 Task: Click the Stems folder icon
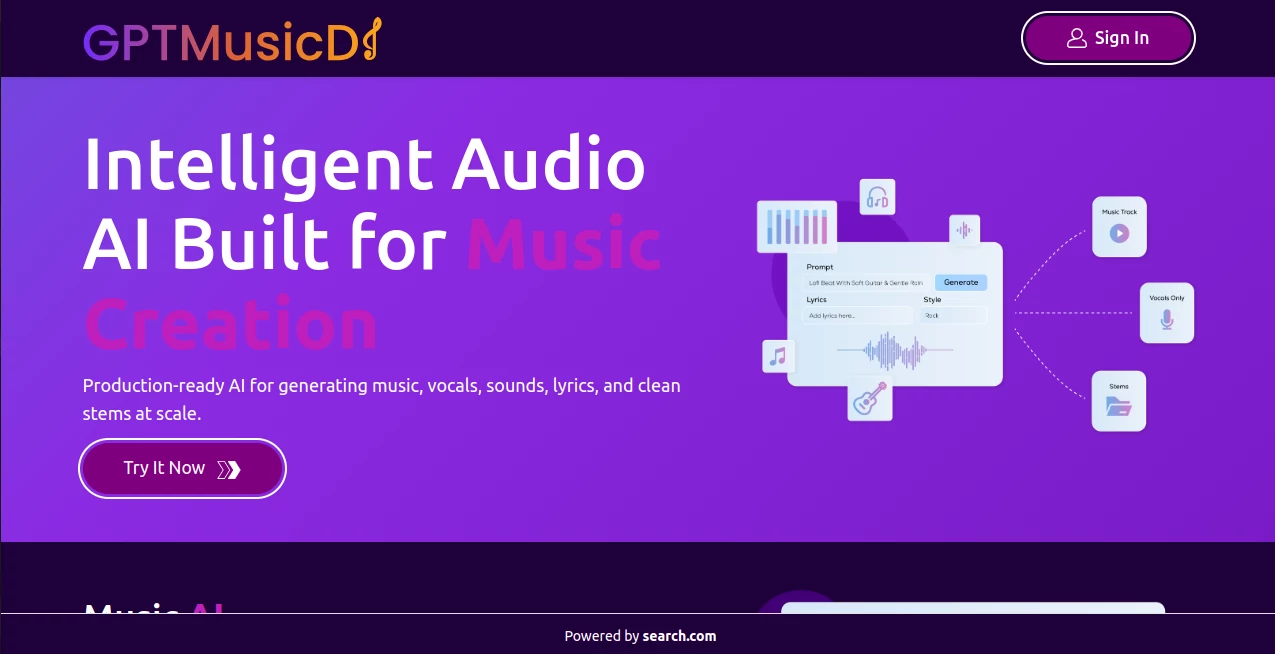coord(1119,406)
